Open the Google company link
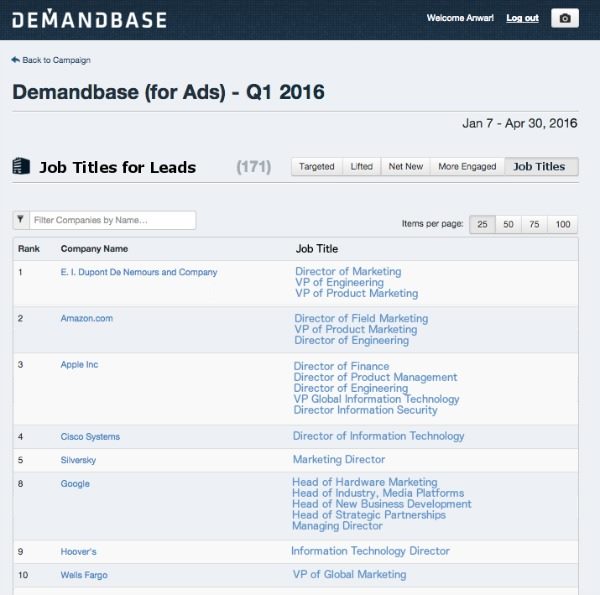This screenshot has height=595, width=600. click(75, 484)
